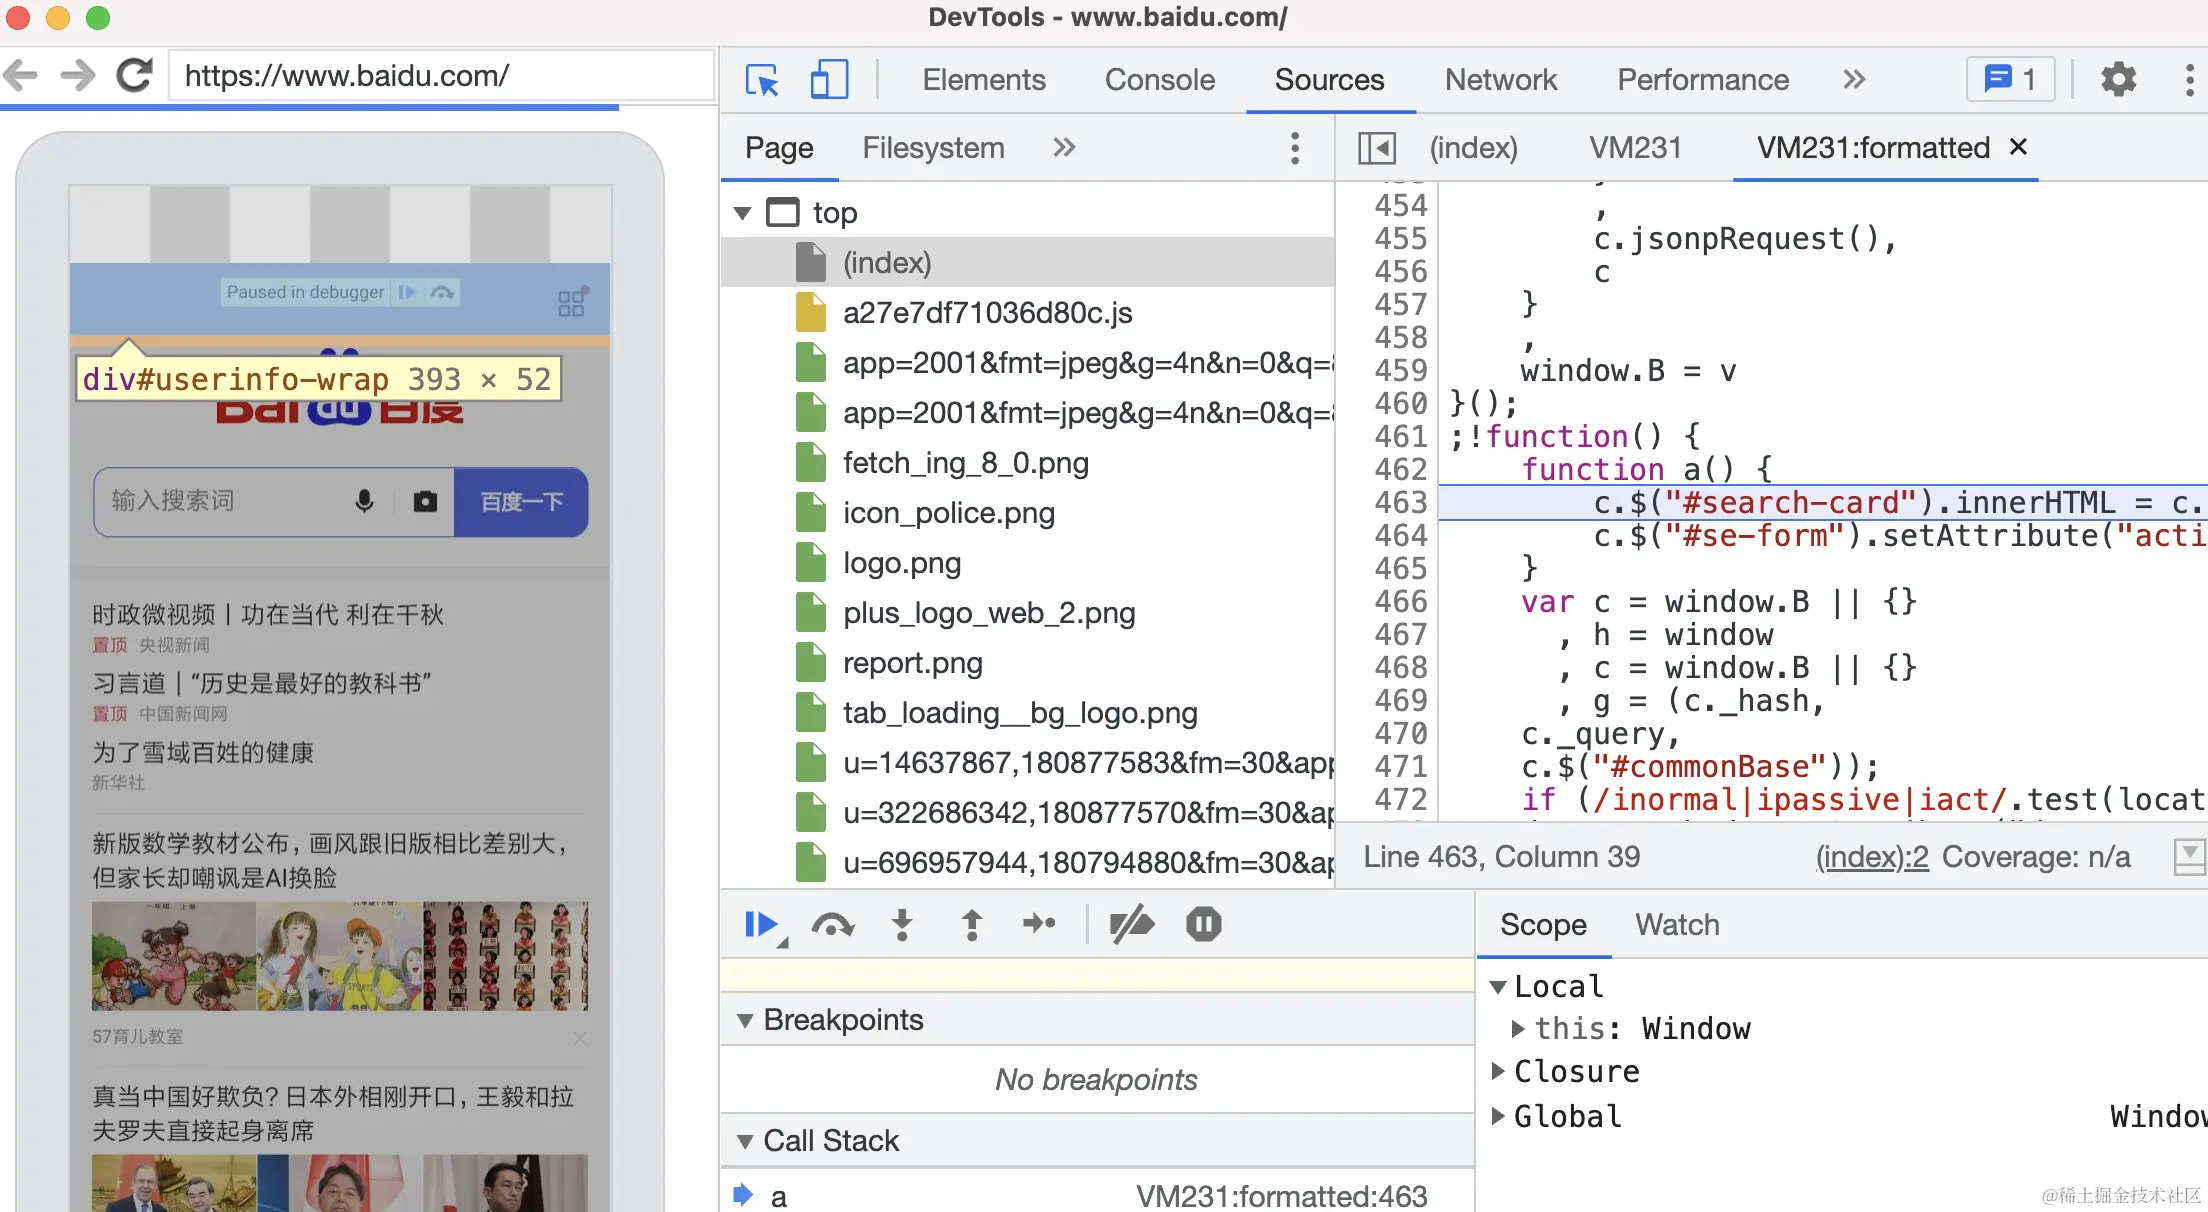Deactivate breakpoints using the toggle icon
2208x1212 pixels.
(x=1132, y=924)
